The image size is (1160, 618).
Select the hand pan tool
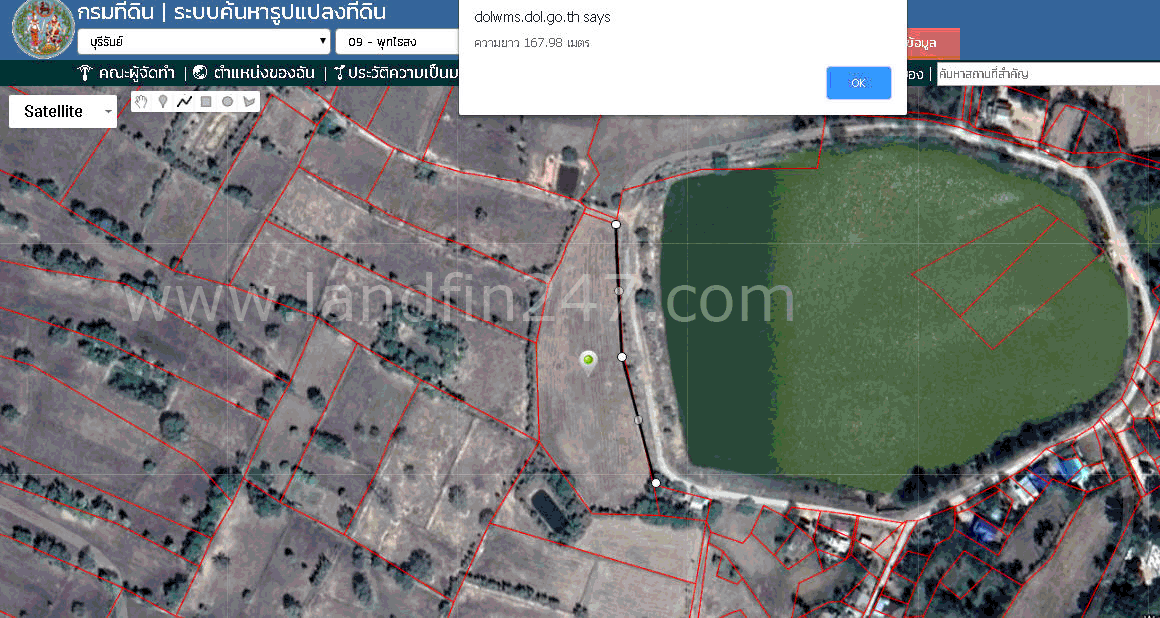[x=142, y=101]
